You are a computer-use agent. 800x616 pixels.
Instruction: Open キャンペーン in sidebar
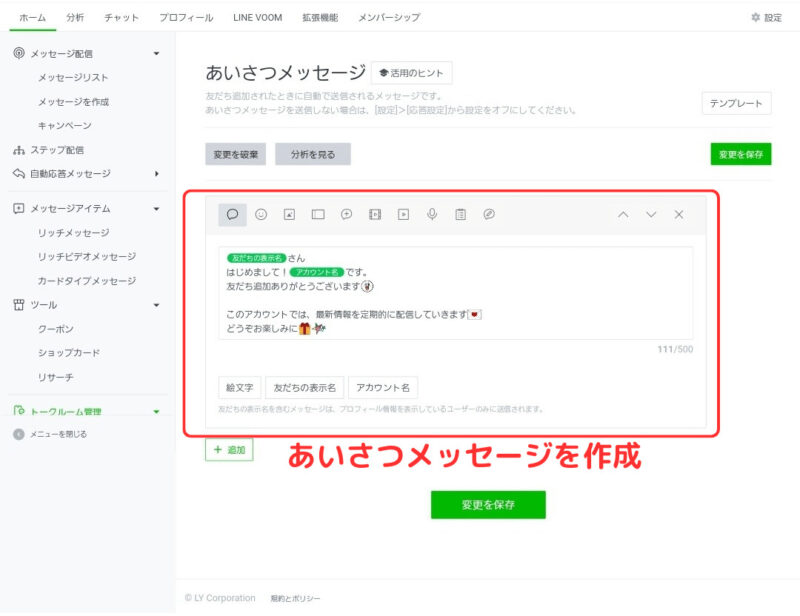64,126
